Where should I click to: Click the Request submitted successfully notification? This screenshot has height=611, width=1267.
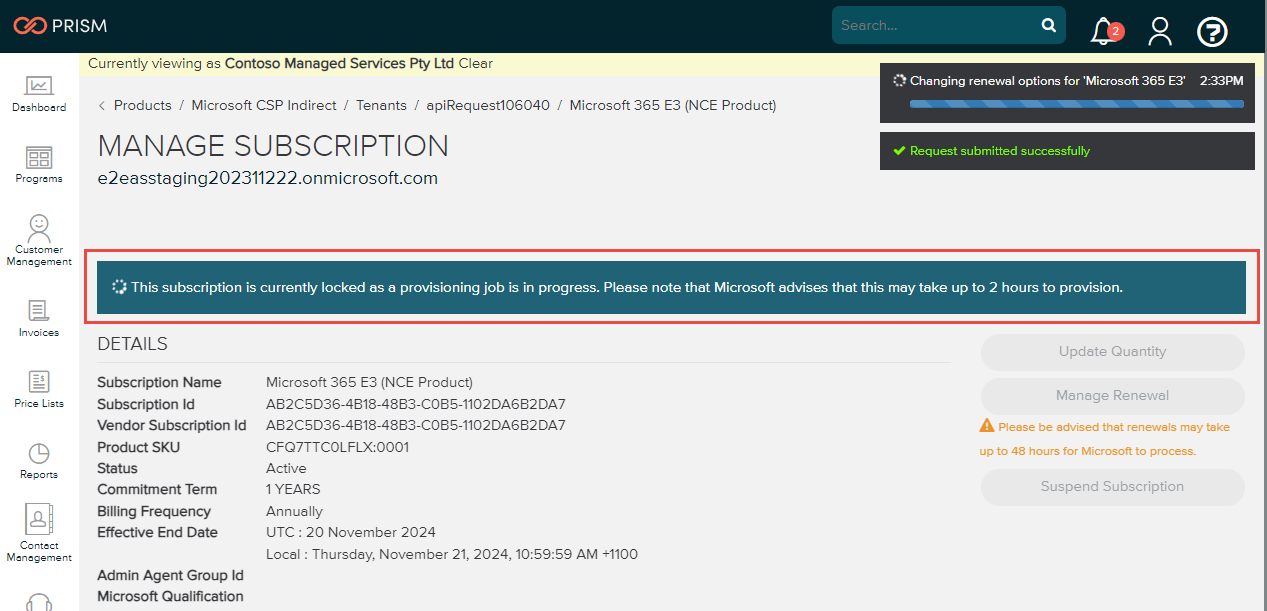[x=1067, y=151]
